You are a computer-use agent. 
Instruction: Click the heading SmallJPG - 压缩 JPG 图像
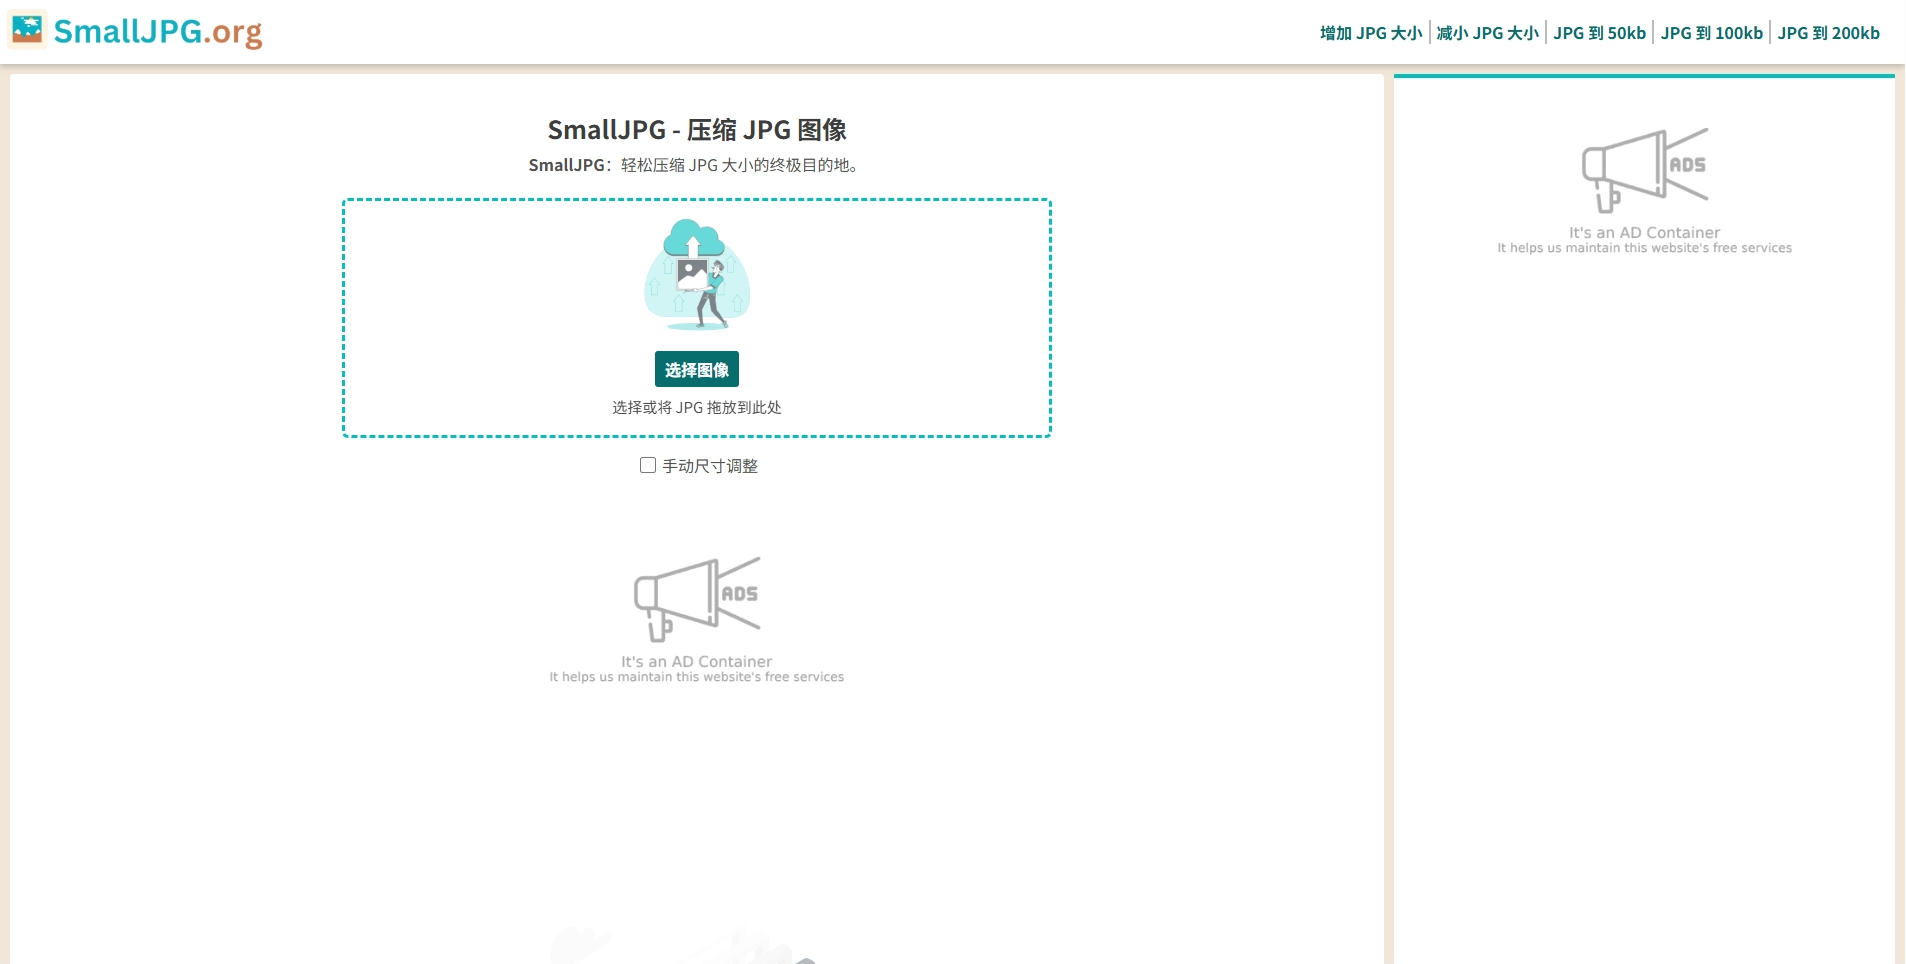coord(697,130)
